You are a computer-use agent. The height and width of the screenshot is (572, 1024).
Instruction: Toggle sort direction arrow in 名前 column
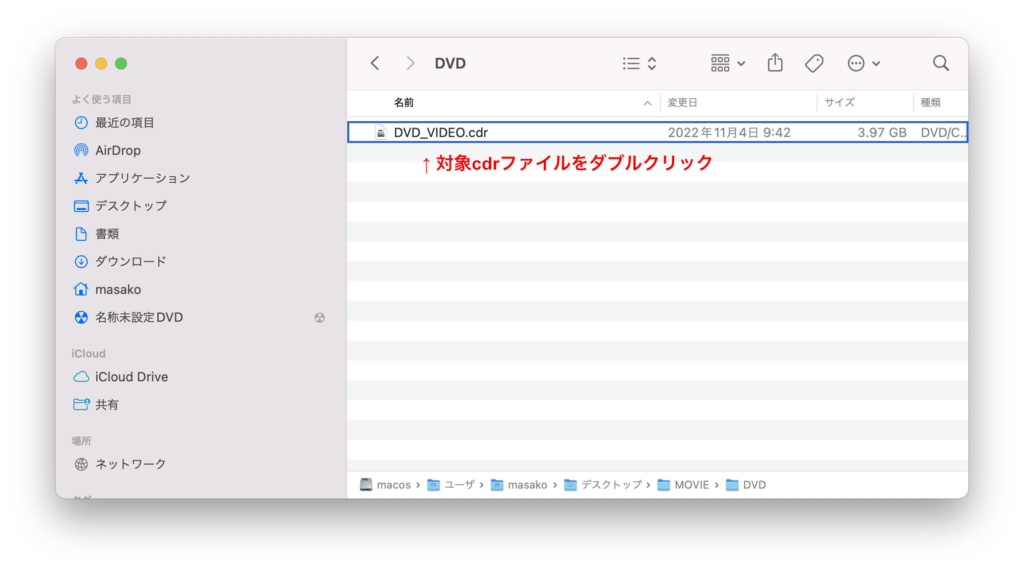(x=647, y=103)
